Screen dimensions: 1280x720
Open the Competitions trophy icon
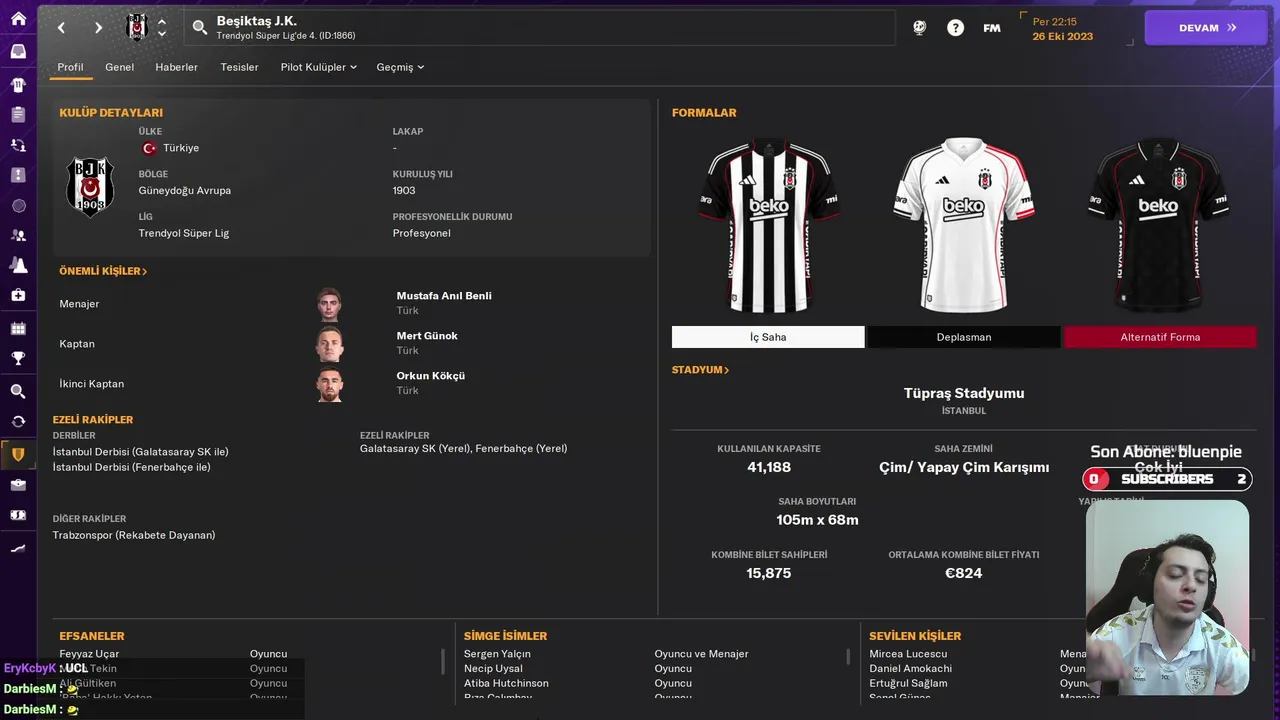18,358
